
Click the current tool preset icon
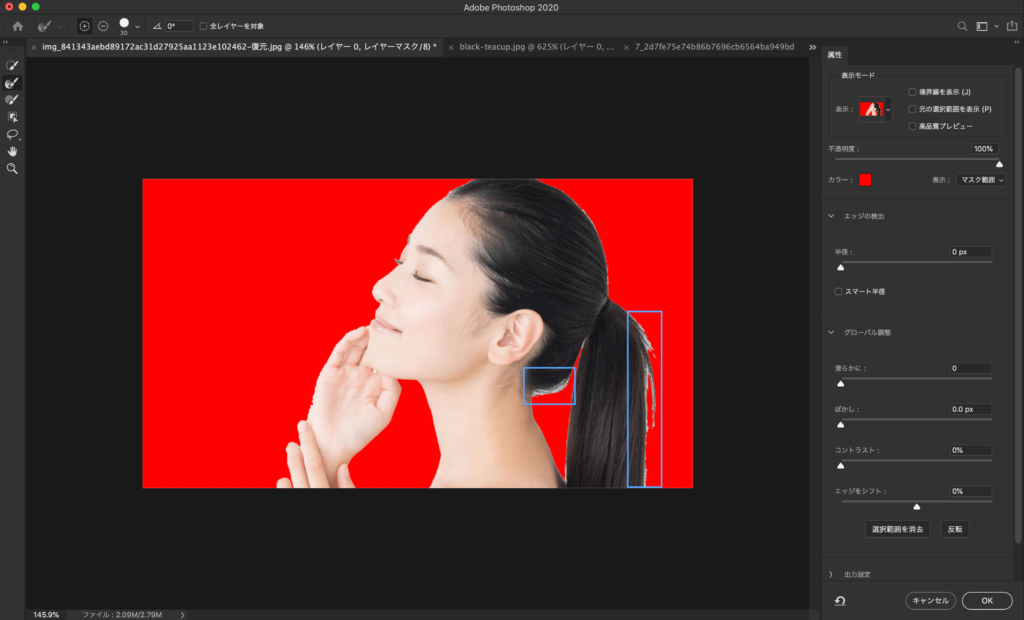pos(44,26)
